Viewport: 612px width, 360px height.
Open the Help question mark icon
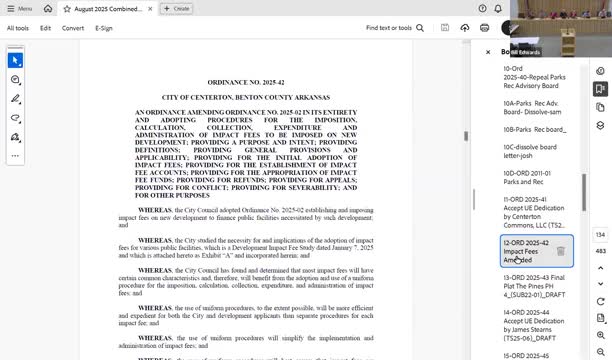click(x=482, y=8)
